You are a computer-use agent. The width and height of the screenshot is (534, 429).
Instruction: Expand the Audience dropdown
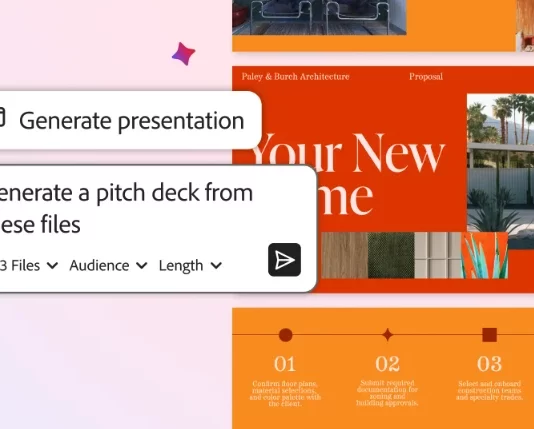(108, 266)
